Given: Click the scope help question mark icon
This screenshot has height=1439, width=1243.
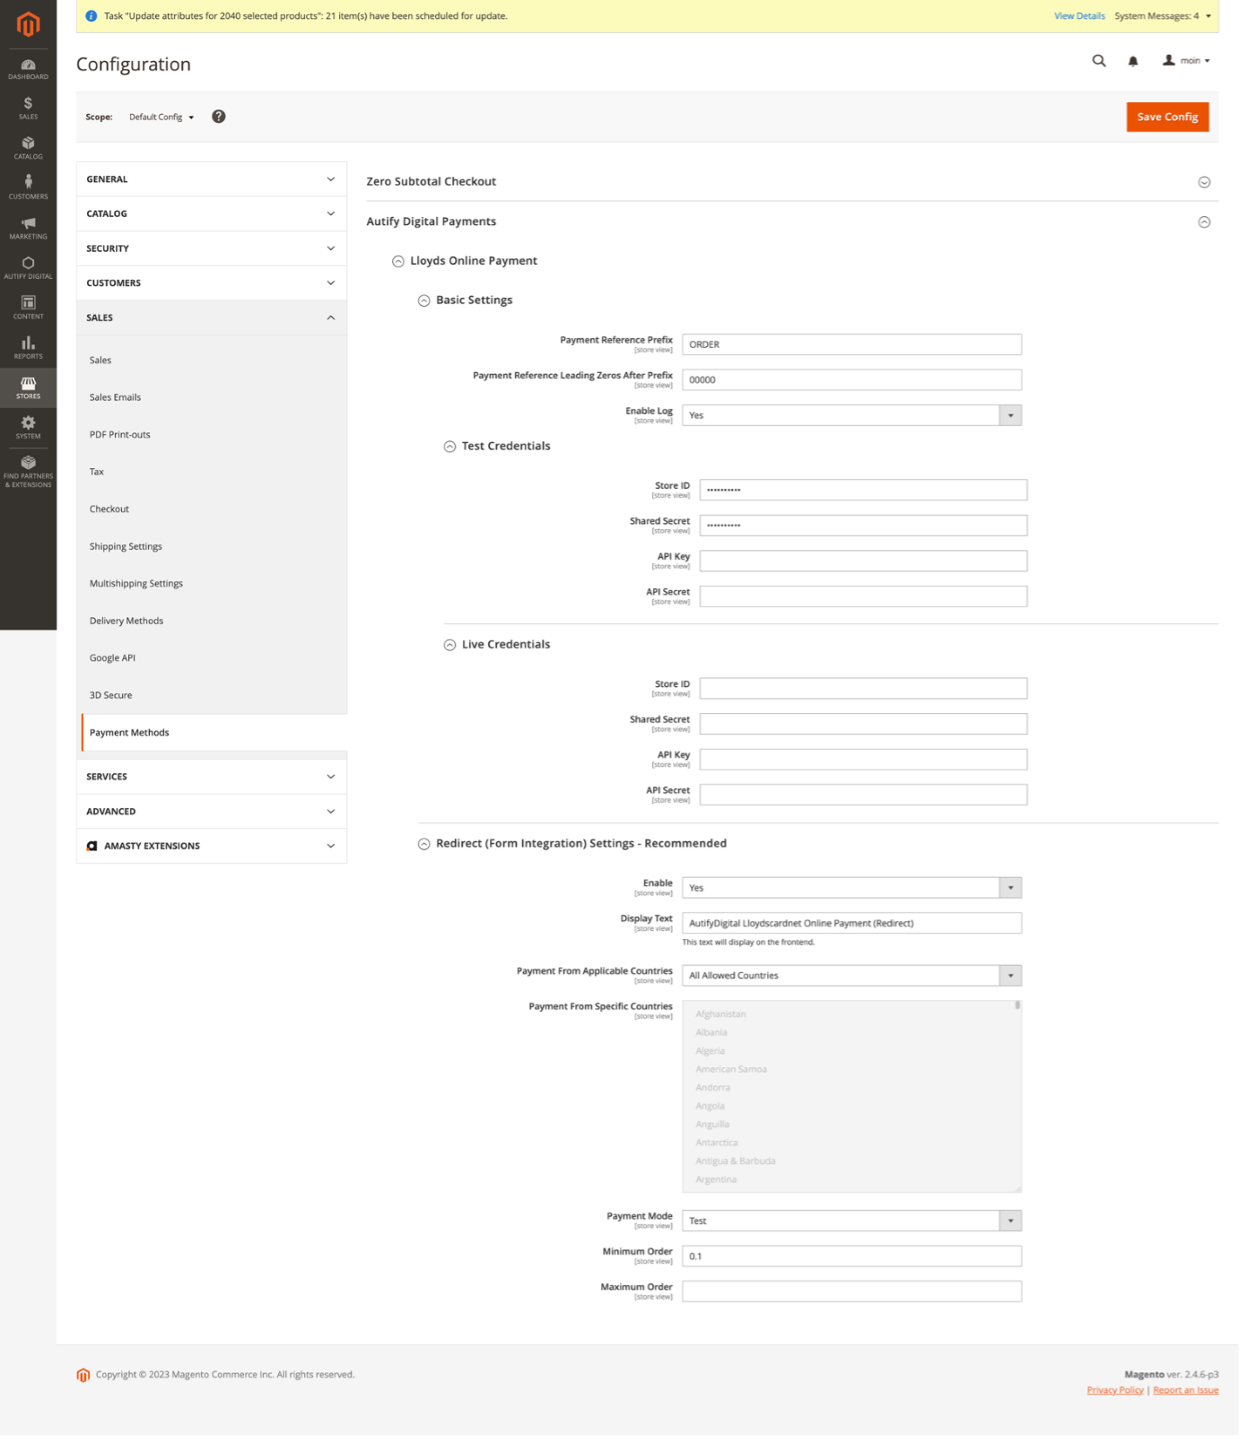Looking at the screenshot, I should click(x=218, y=117).
